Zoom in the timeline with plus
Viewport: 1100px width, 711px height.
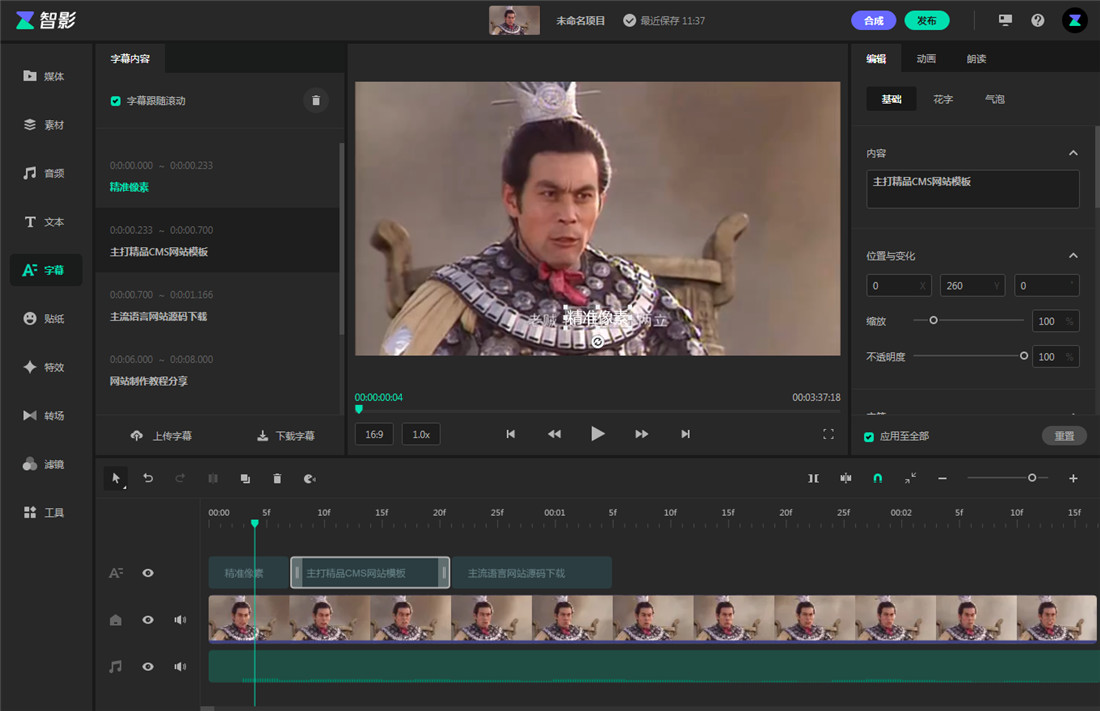(x=1073, y=478)
